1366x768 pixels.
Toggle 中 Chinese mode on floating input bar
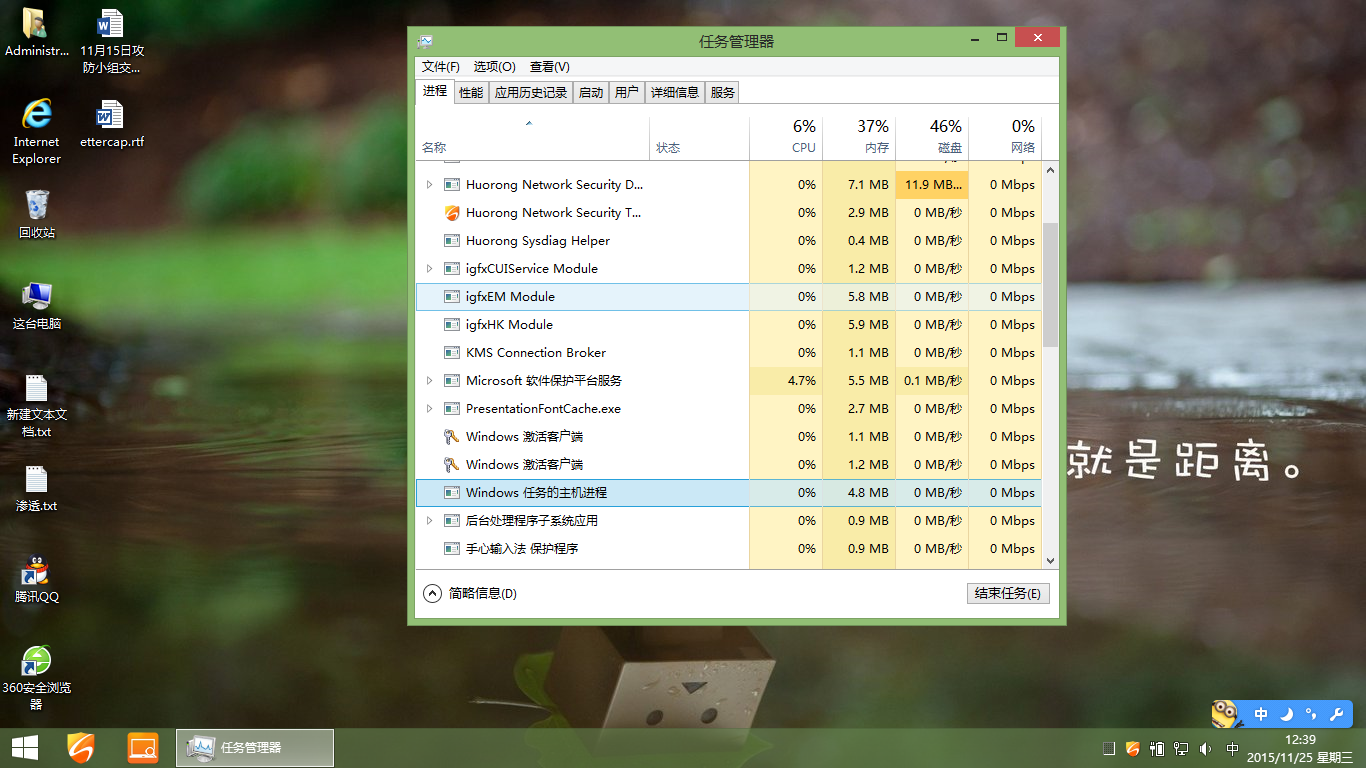click(x=1261, y=714)
